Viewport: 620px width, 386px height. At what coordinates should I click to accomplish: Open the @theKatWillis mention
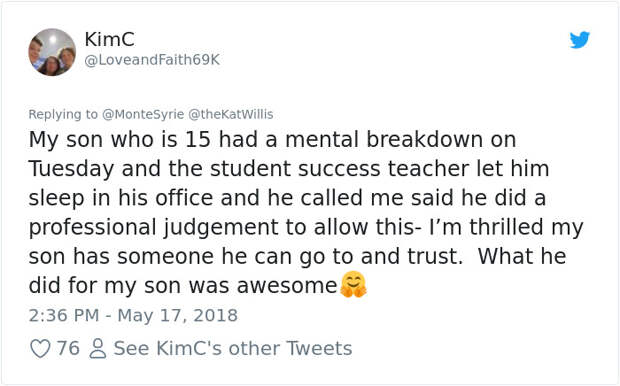click(231, 114)
